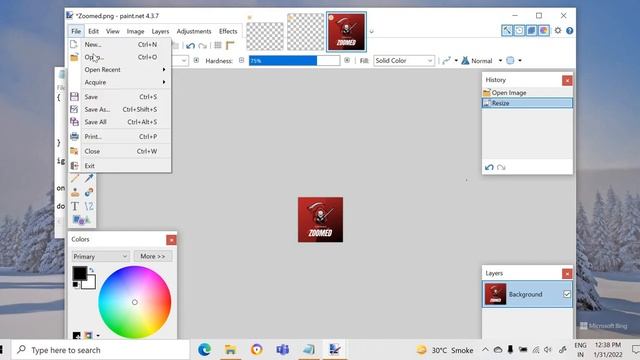The width and height of the screenshot is (640, 360).
Task: Choose New... from the File menu
Action: coord(119,44)
